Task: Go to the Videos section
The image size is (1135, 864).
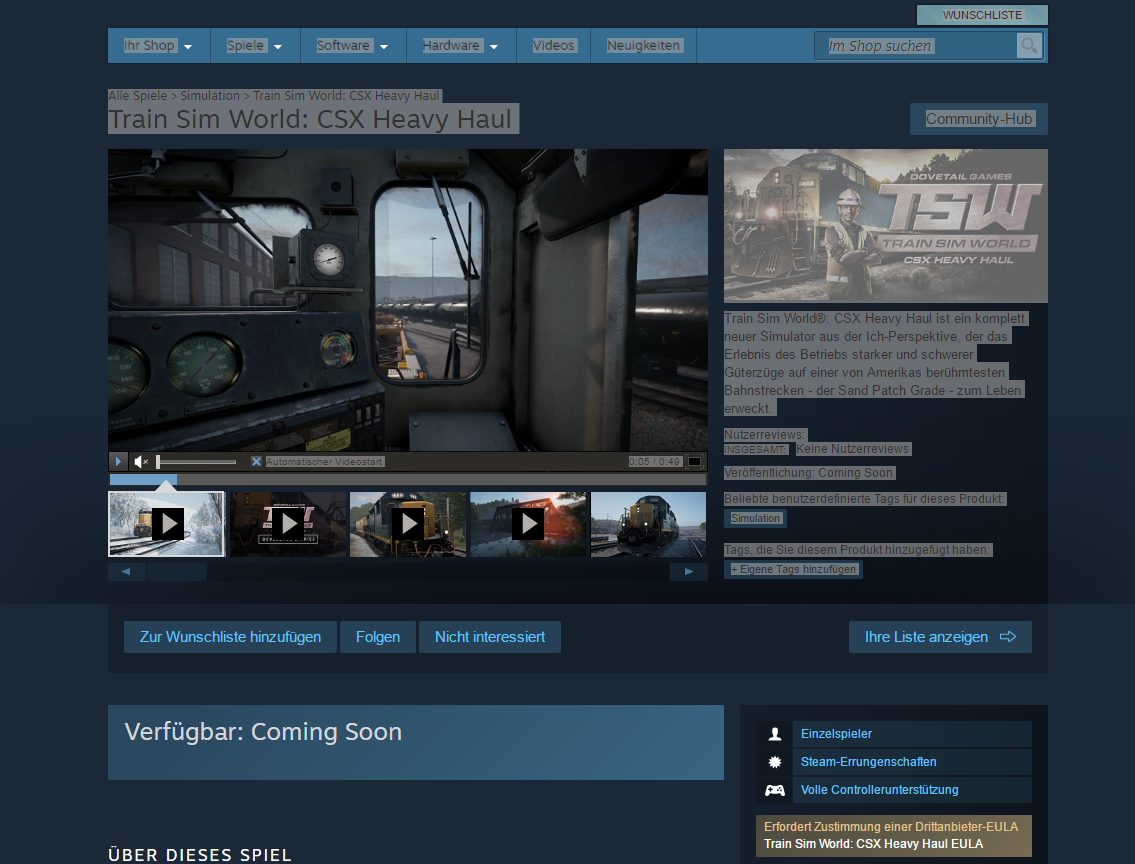Action: 553,46
